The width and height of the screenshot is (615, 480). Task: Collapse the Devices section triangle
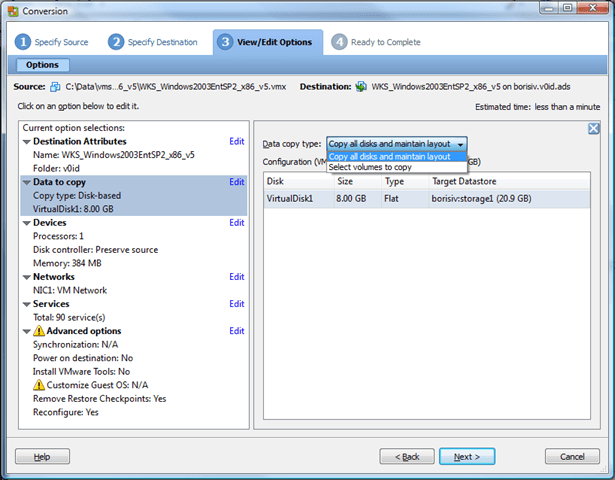click(x=26, y=223)
